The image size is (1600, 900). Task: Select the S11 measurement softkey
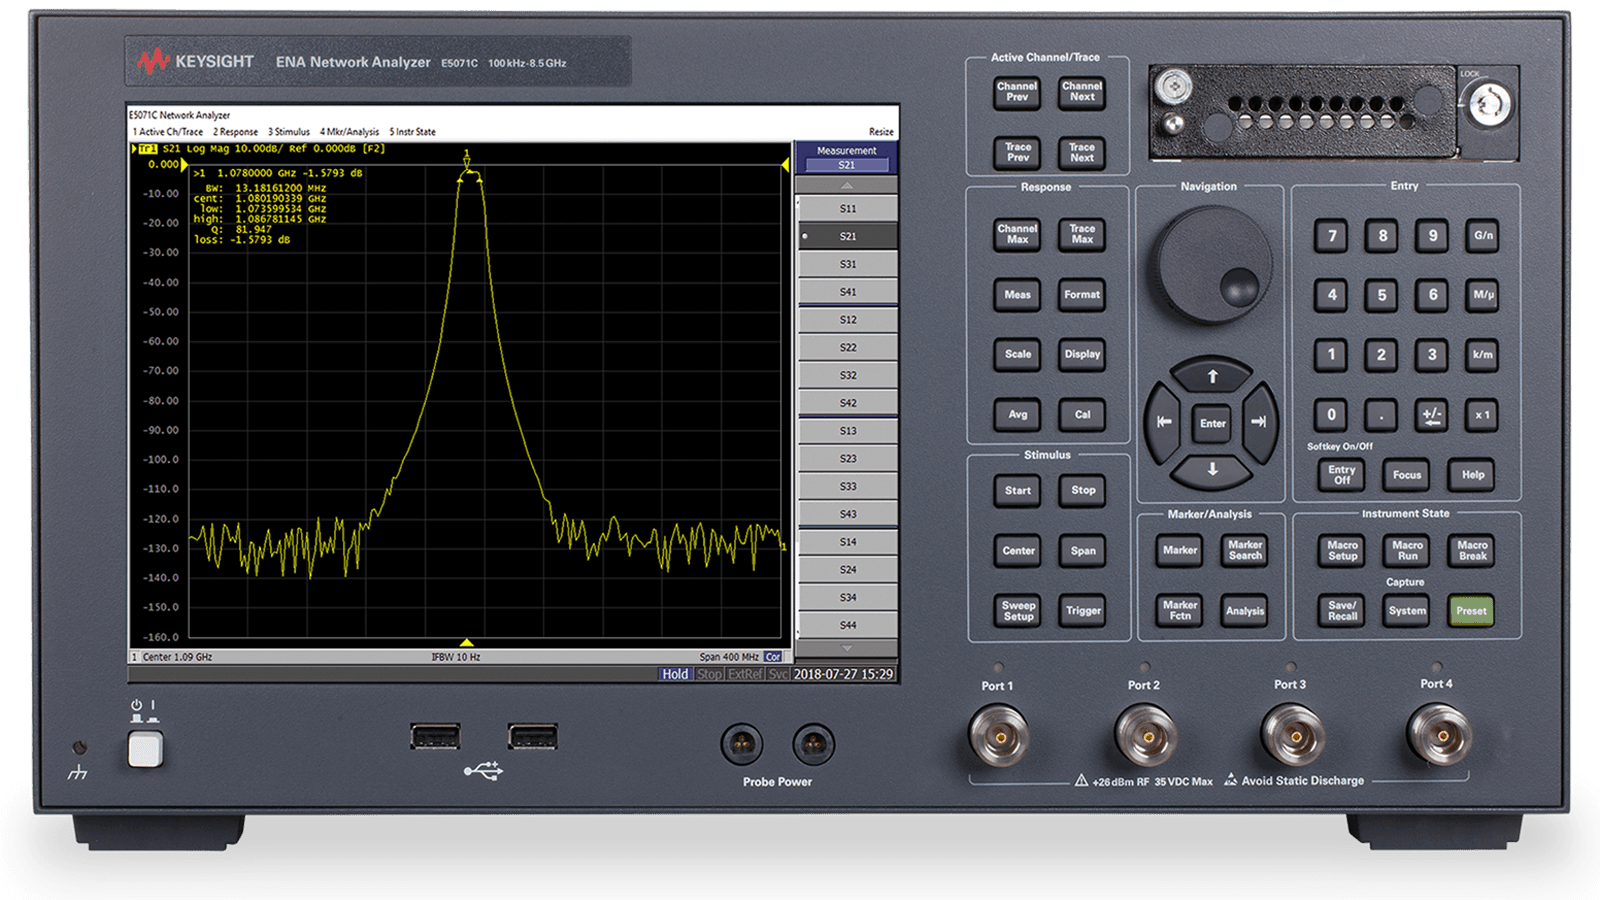845,207
